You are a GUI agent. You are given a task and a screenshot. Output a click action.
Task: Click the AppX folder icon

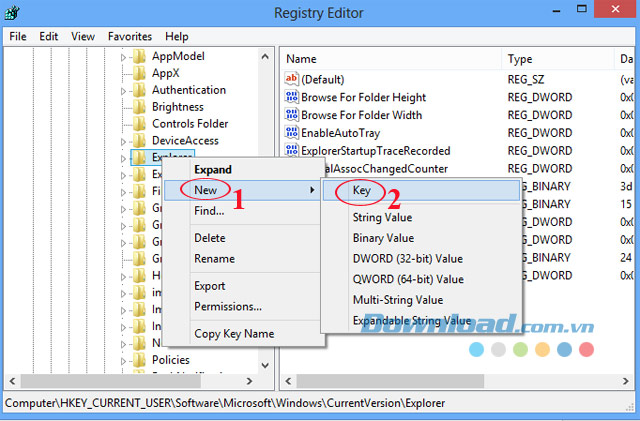click(140, 73)
